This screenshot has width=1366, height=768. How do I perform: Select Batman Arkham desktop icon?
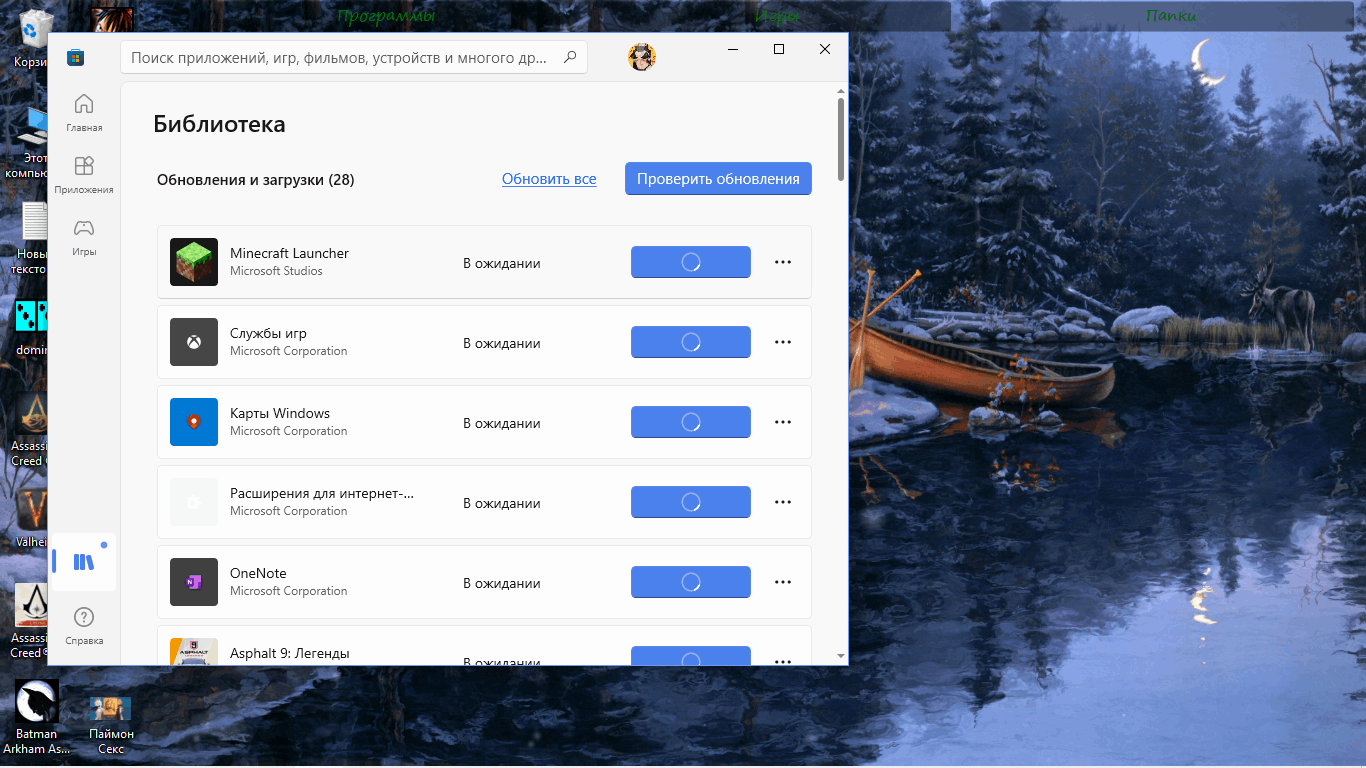(x=37, y=717)
